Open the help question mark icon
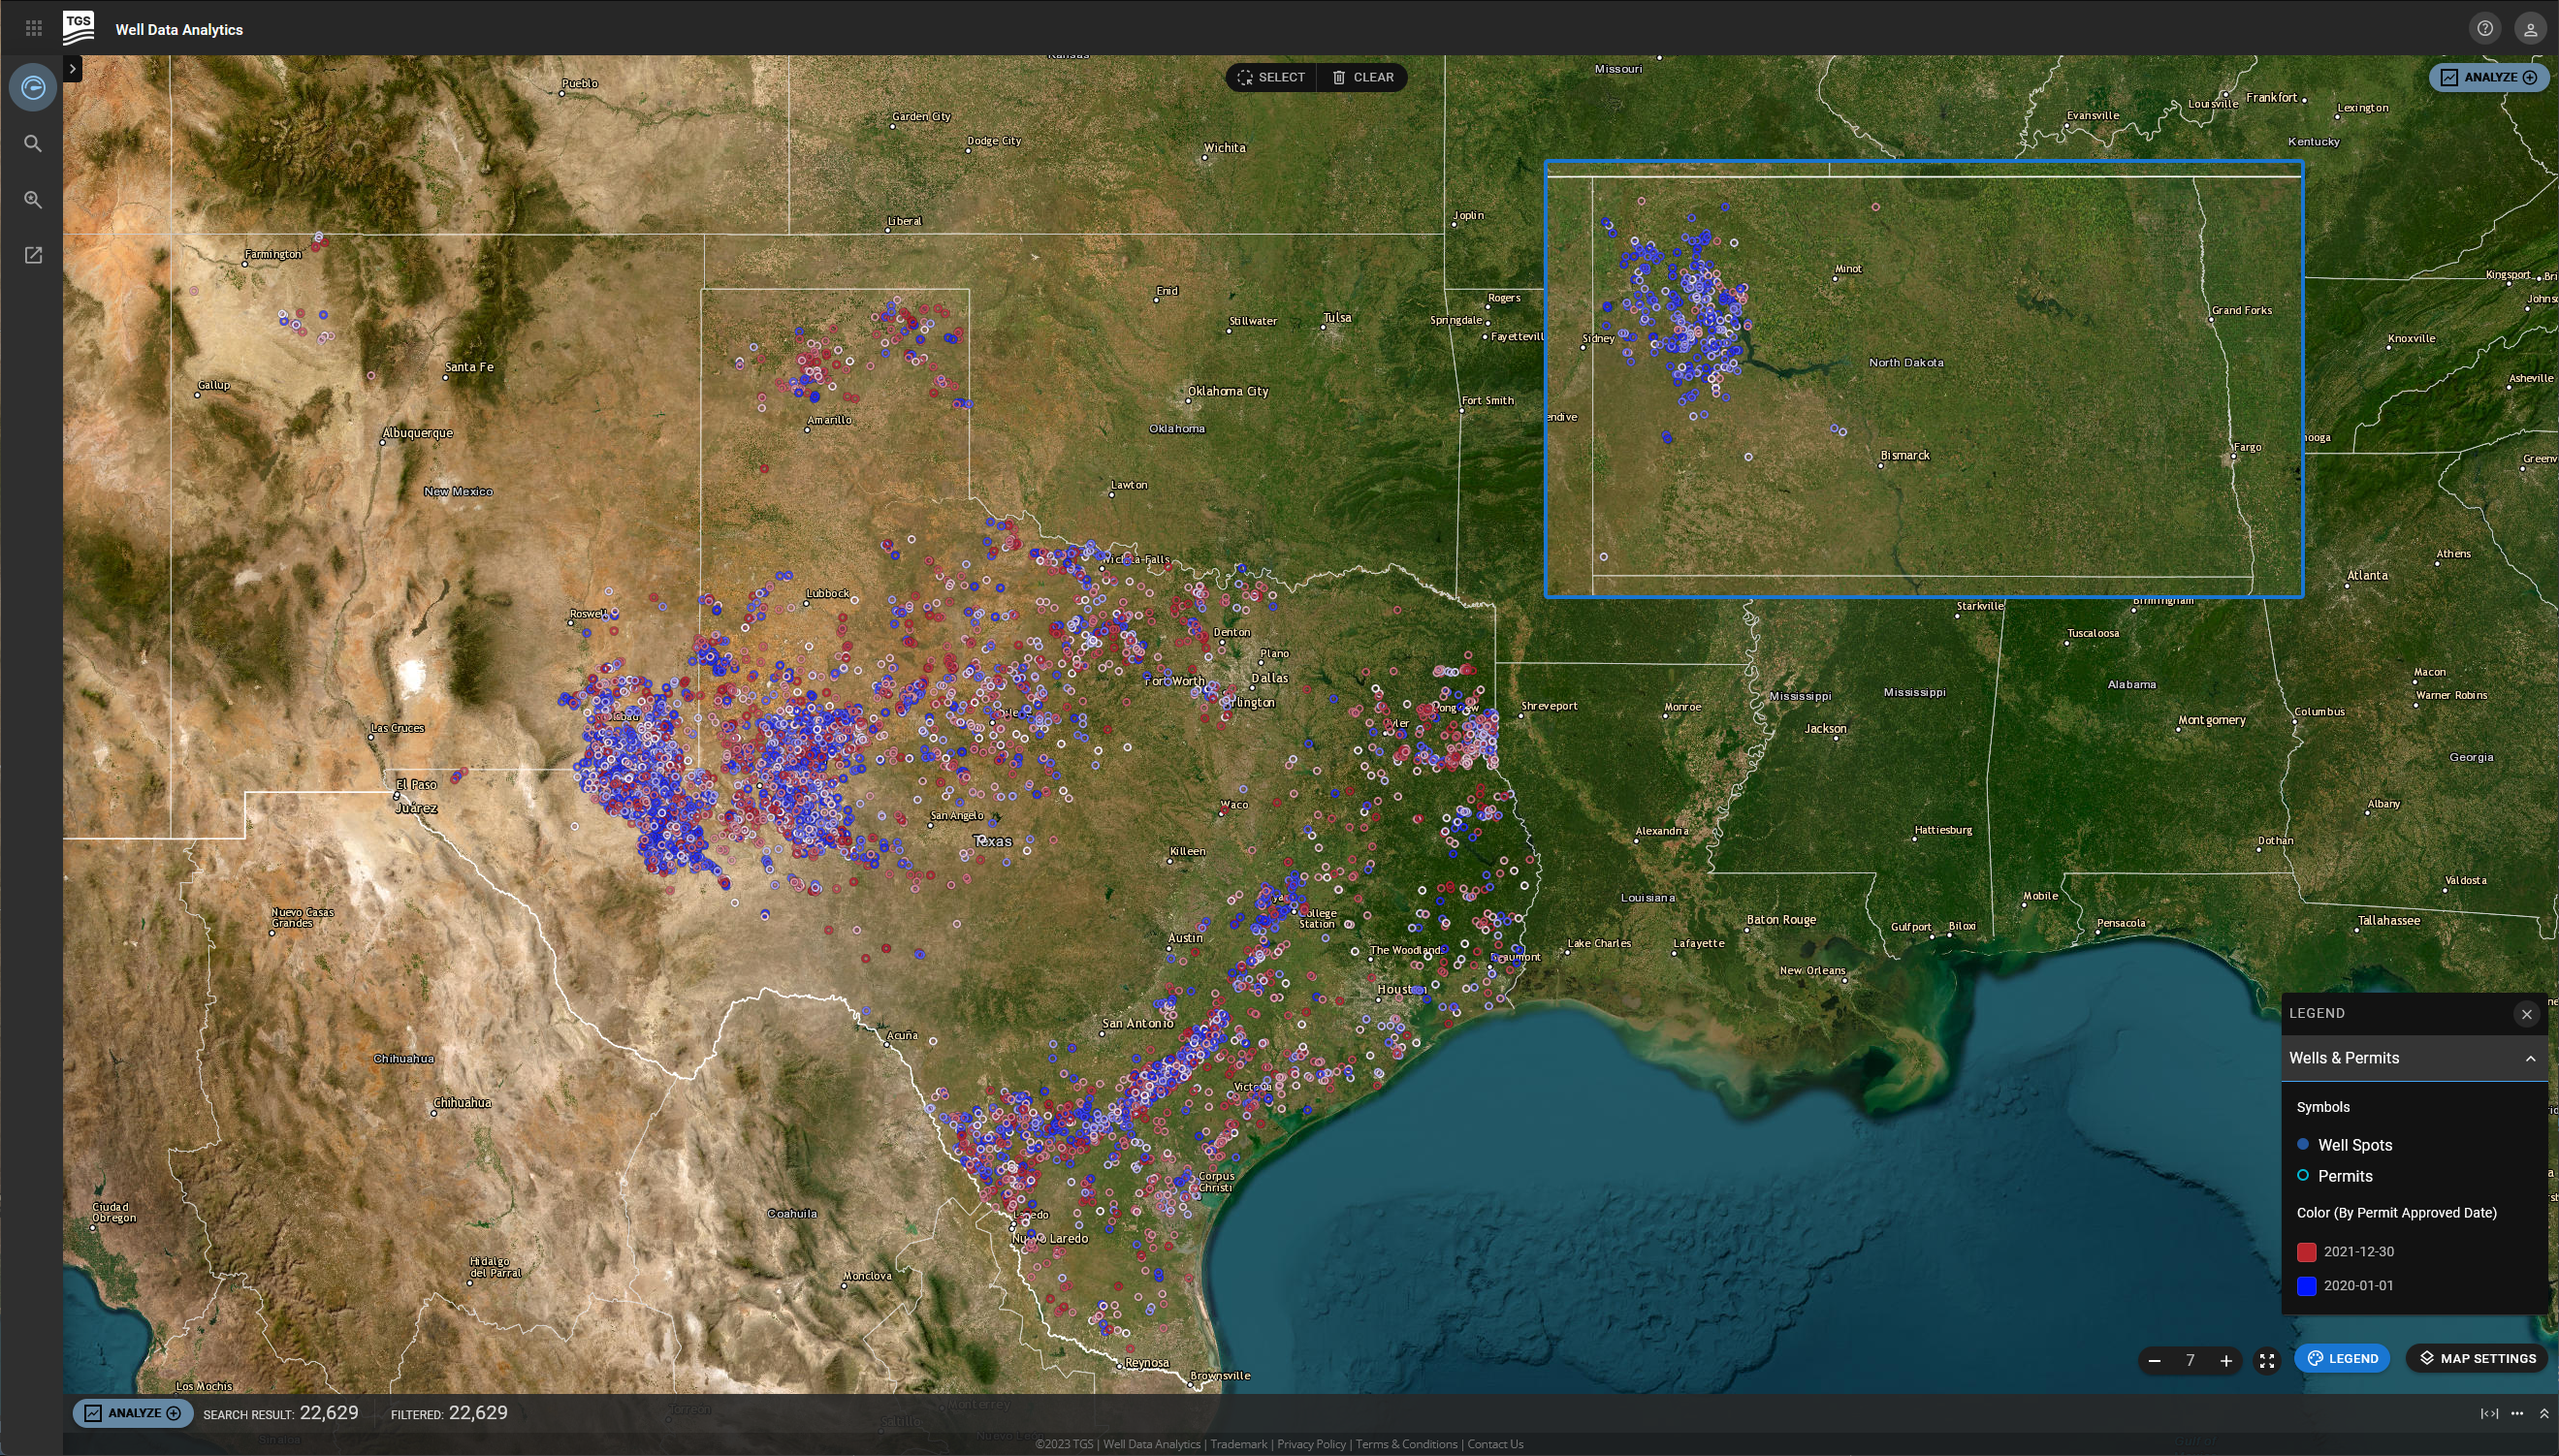Viewport: 2559px width, 1456px height. click(x=2484, y=28)
